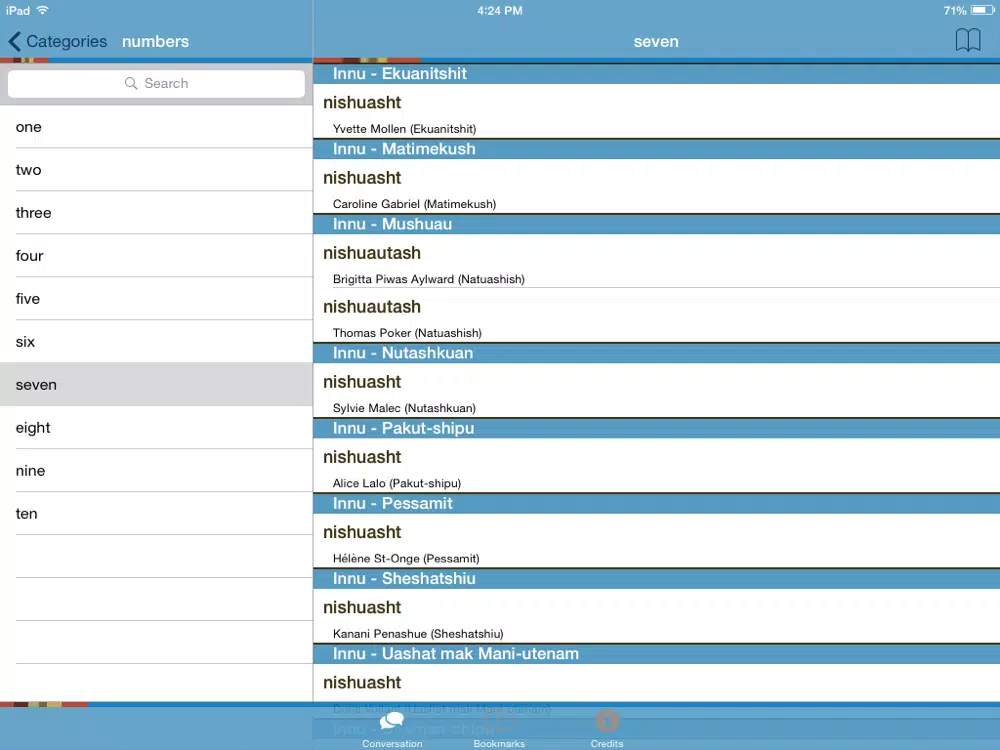1000x750 pixels.
Task: Tap the Innu - Ekuanitshit header
Action: [x=656, y=74]
